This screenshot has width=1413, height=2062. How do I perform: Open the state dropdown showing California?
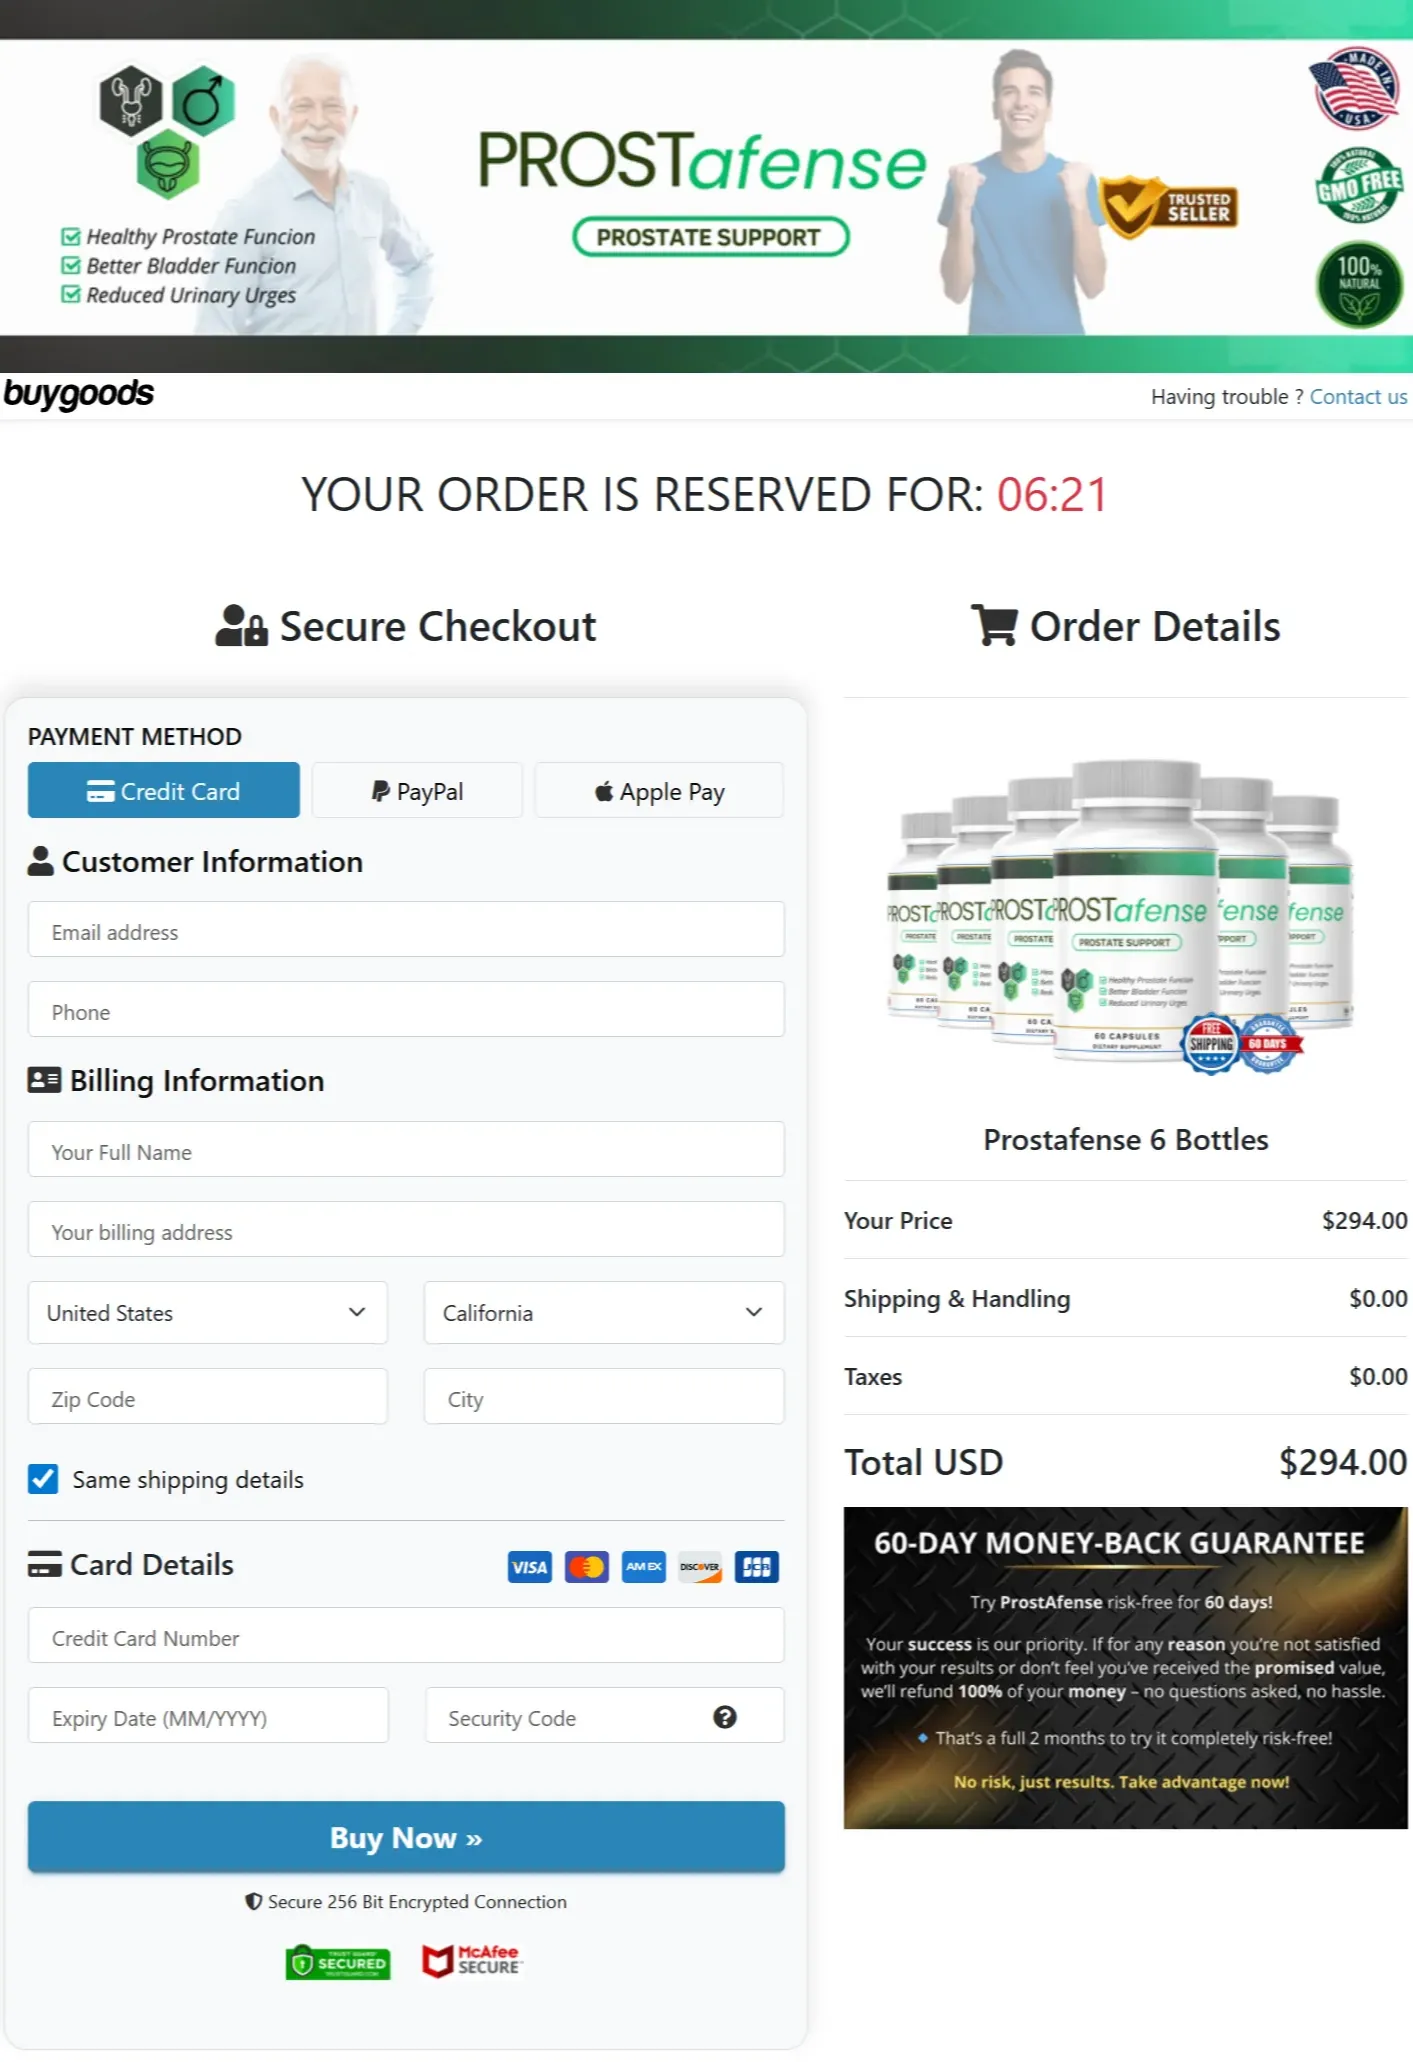tap(603, 1313)
